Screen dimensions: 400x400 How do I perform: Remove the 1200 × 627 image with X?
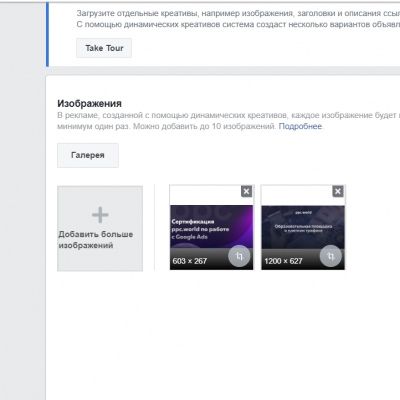click(x=338, y=191)
